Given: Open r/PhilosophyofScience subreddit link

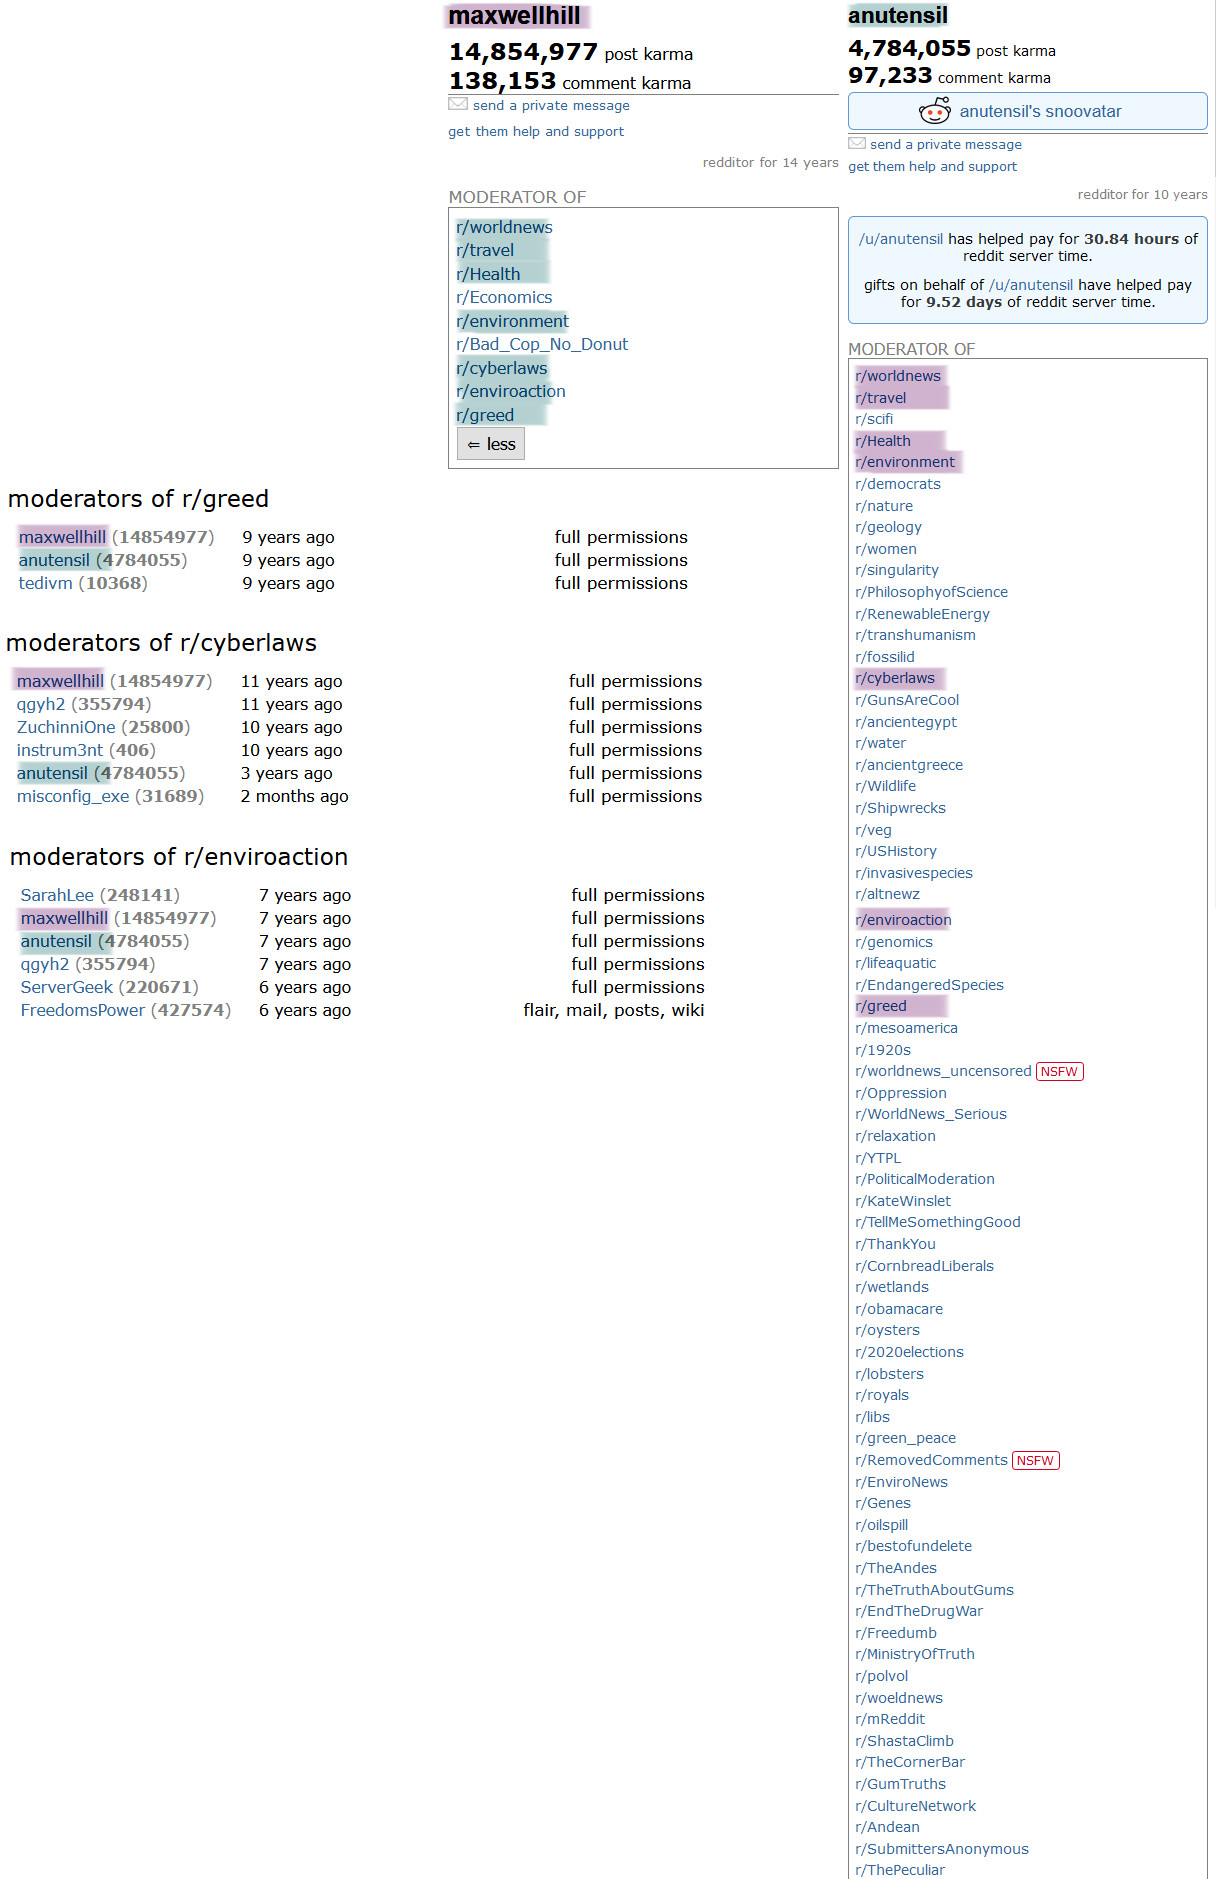Looking at the screenshot, I should point(931,592).
